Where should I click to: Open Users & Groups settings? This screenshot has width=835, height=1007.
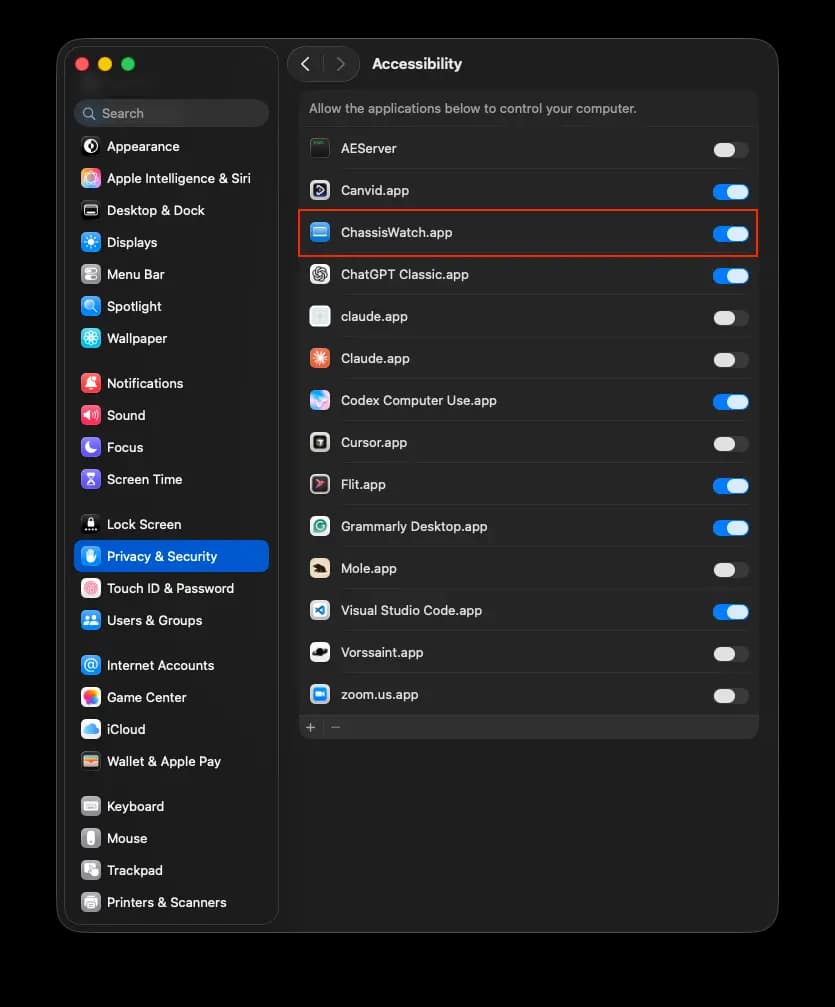(x=171, y=620)
